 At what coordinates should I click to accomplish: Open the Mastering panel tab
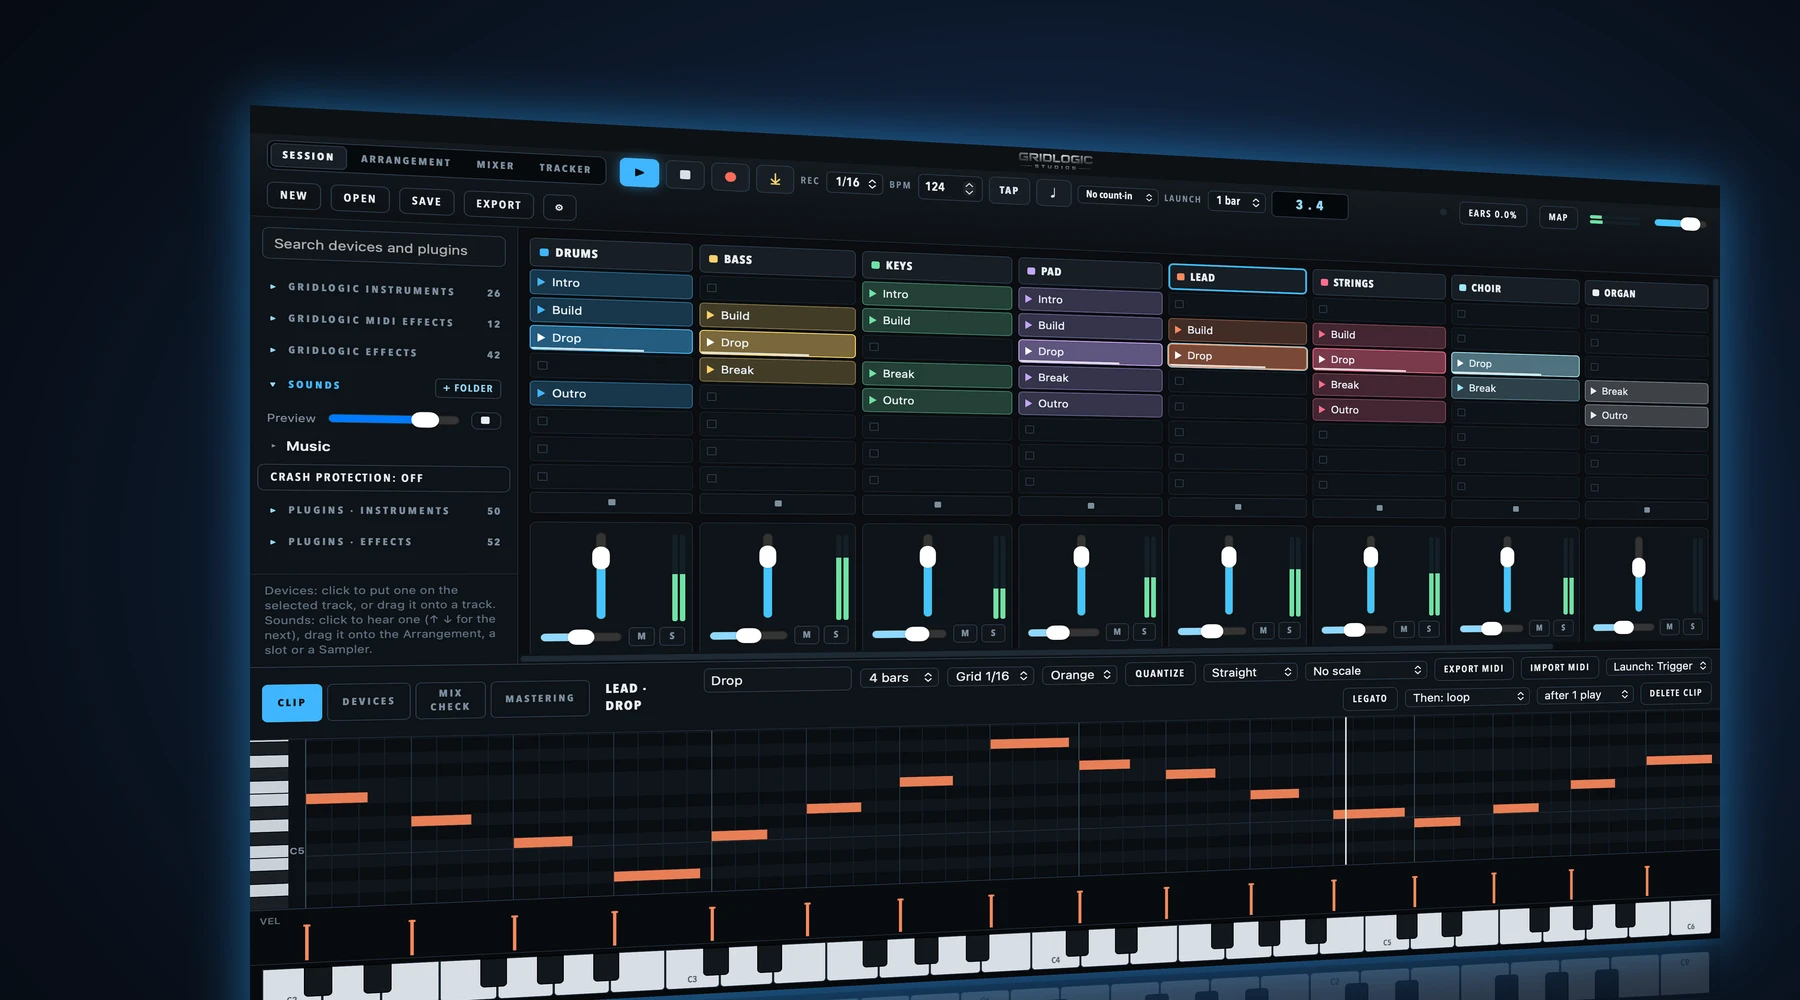point(540,699)
